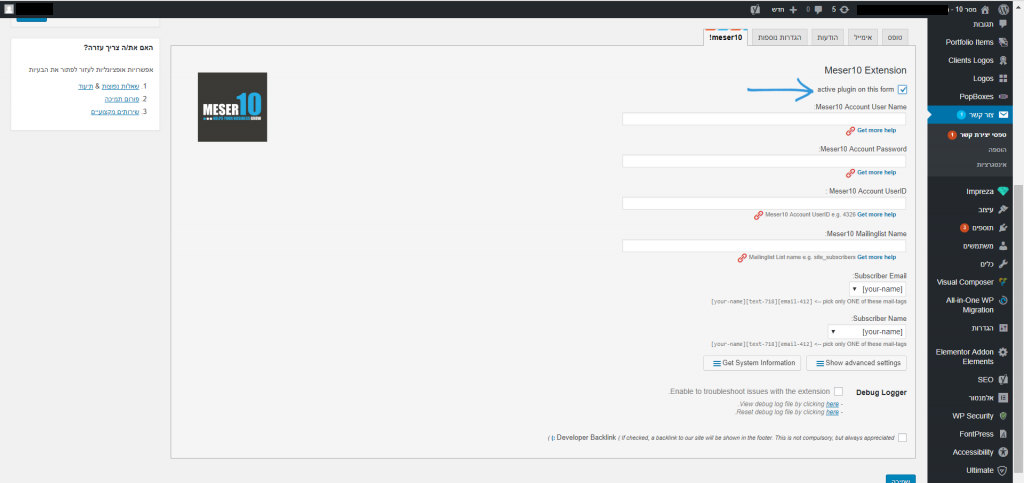Open Visual Composer from sidebar
The height and width of the screenshot is (483, 1024).
point(970,281)
